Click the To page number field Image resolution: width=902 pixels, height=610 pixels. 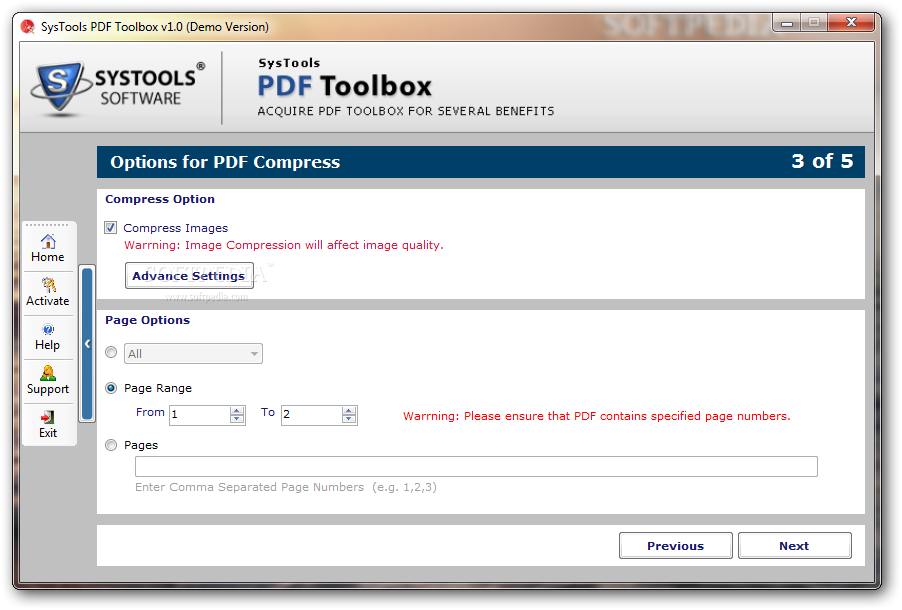(x=311, y=415)
